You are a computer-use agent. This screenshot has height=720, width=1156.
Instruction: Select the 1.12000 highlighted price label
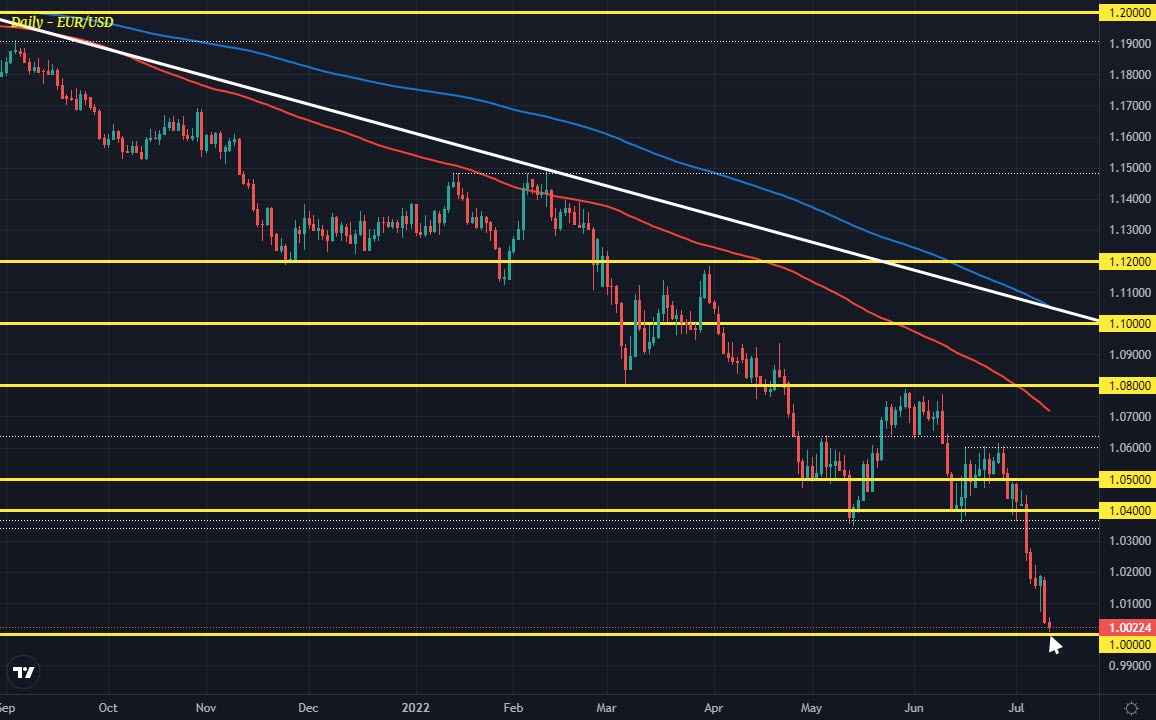pos(1126,261)
